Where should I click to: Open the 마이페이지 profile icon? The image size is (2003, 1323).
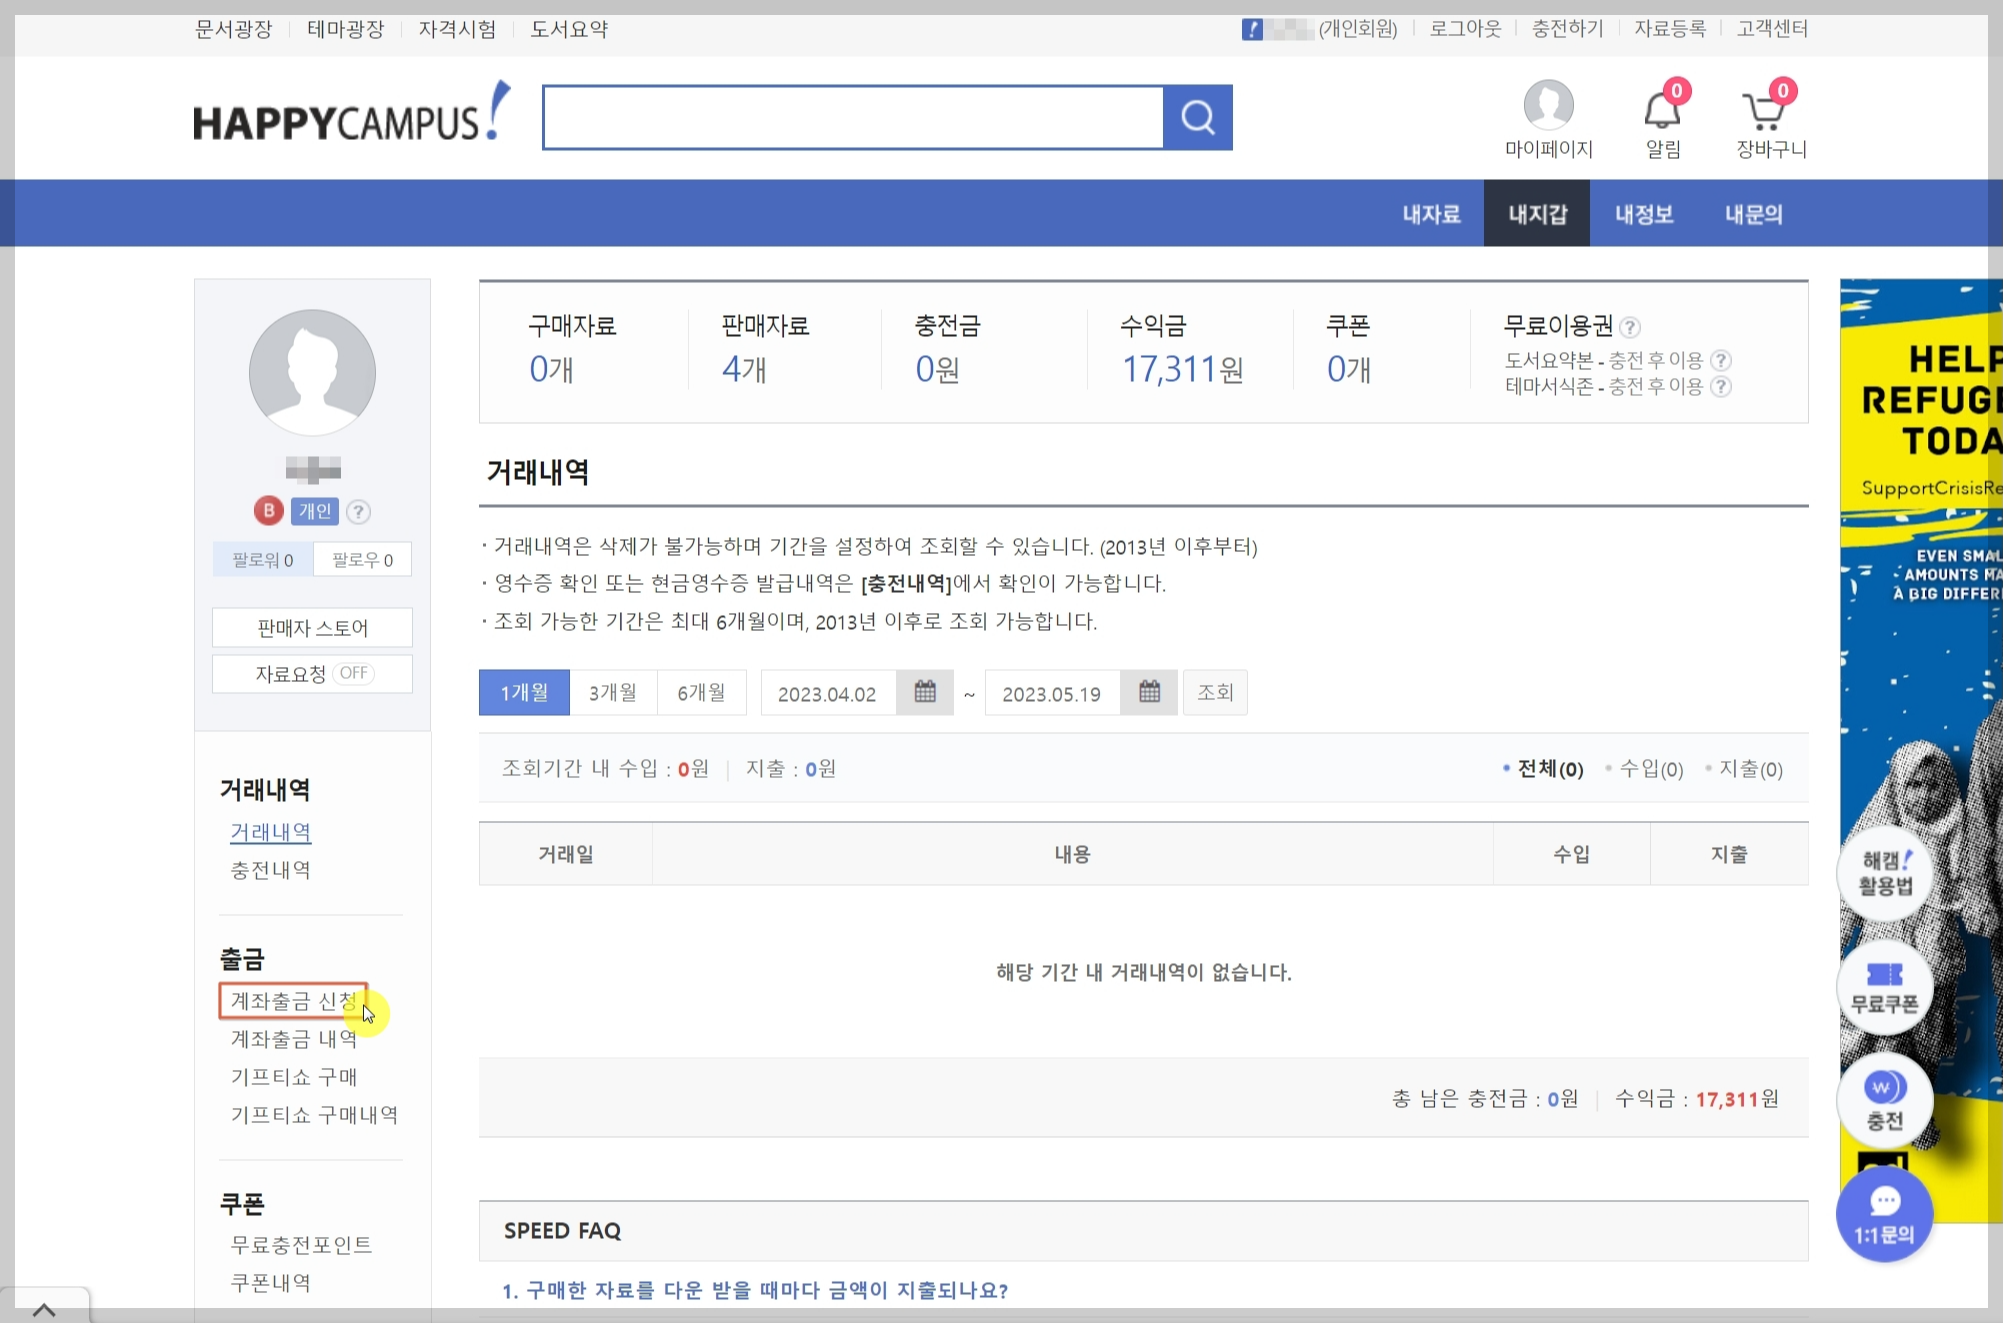1548,106
